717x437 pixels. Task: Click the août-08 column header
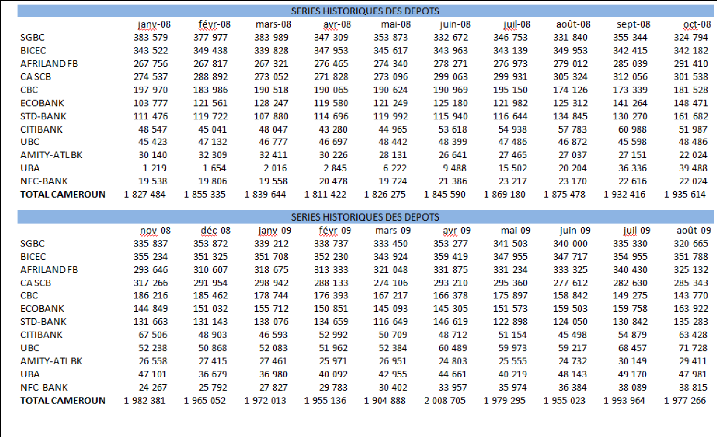573,25
